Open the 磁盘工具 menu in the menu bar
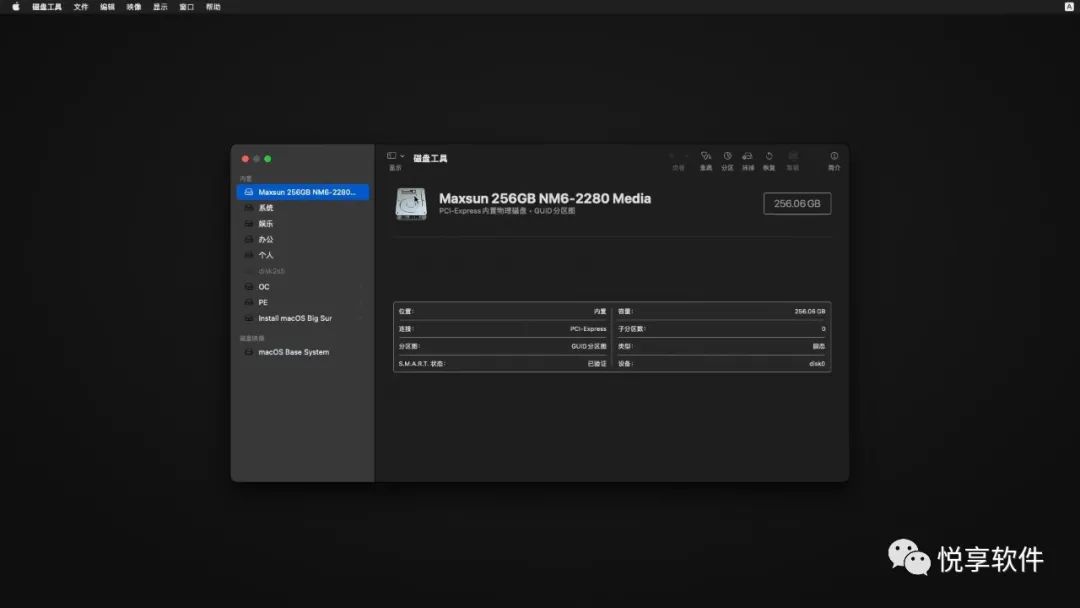The image size is (1080, 608). pyautogui.click(x=47, y=7)
